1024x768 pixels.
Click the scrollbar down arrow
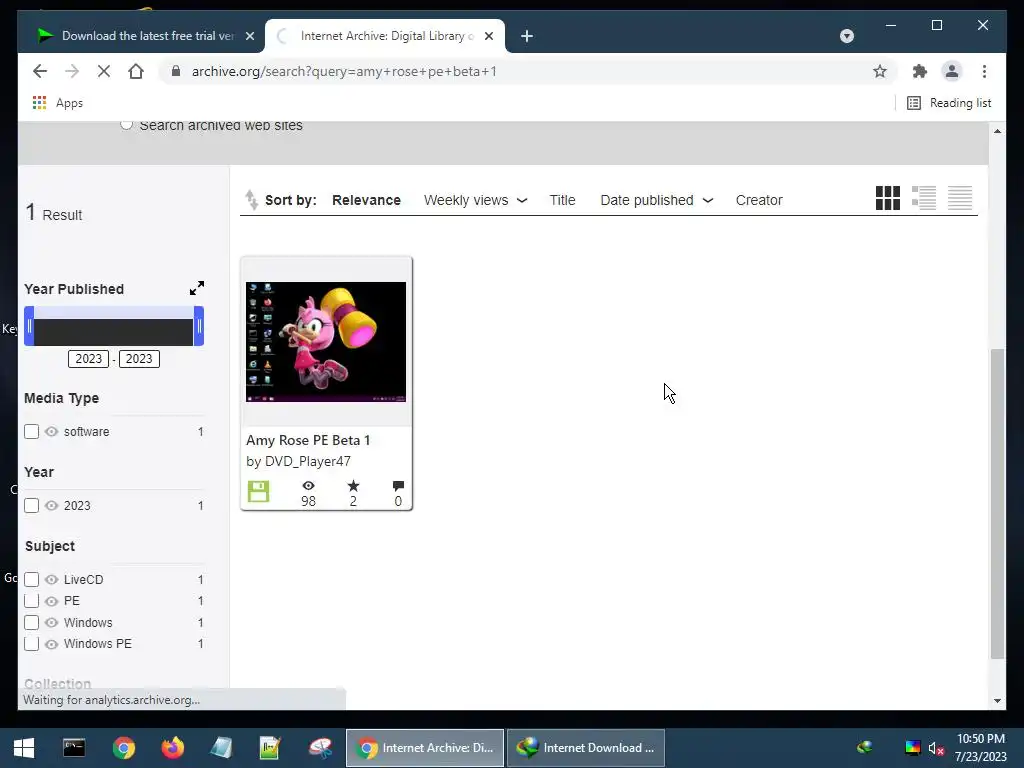click(x=997, y=701)
